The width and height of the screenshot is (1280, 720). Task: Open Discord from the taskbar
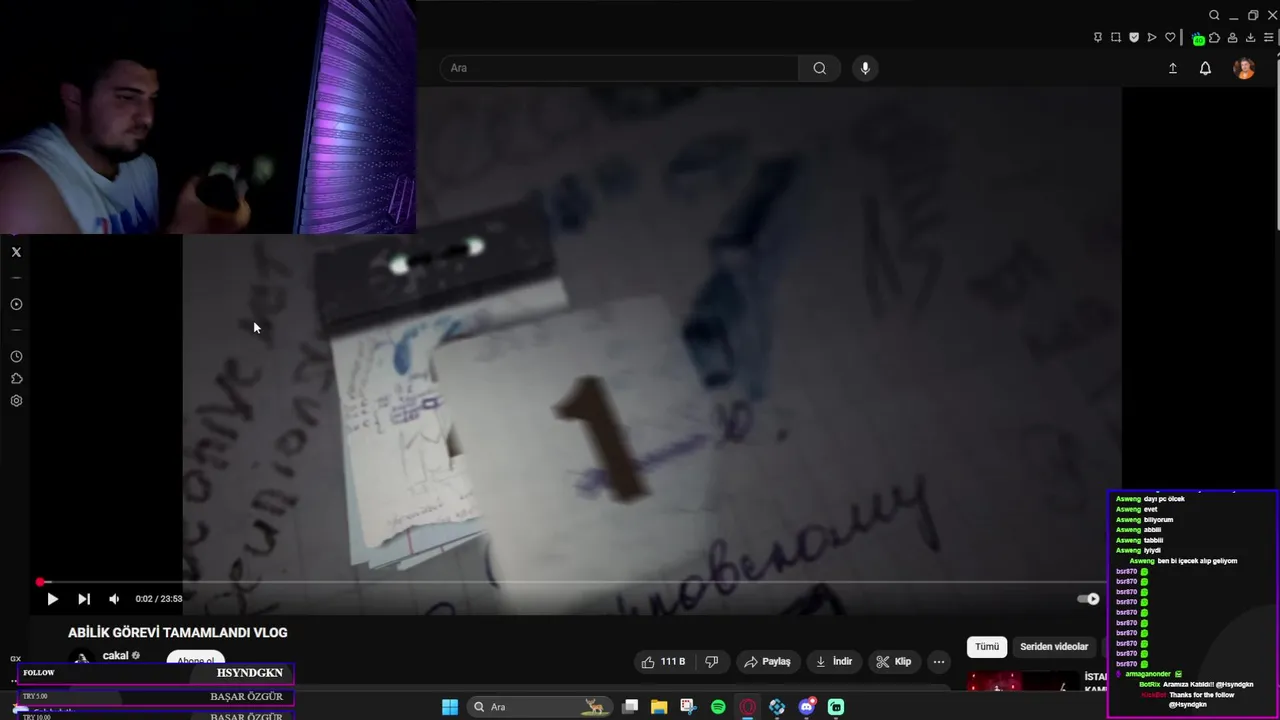[x=807, y=707]
